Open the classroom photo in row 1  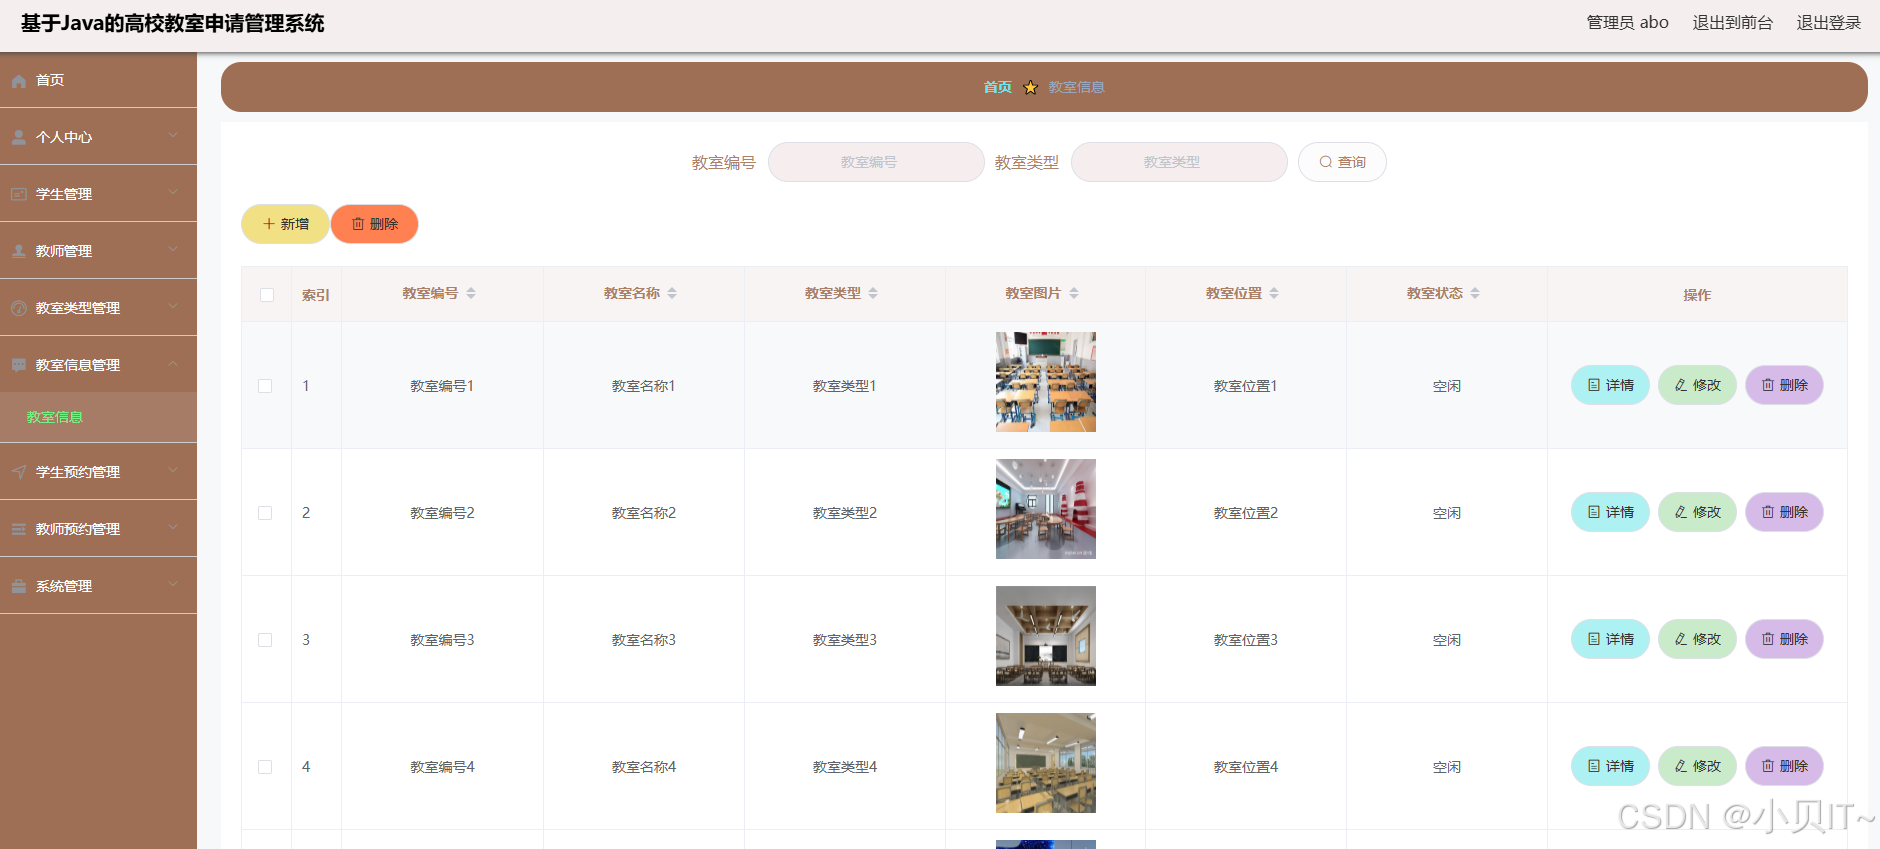1046,382
